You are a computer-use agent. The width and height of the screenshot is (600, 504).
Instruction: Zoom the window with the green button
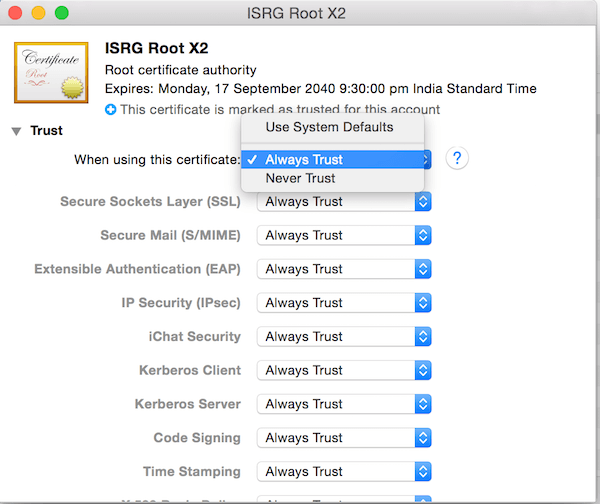[x=61, y=14]
